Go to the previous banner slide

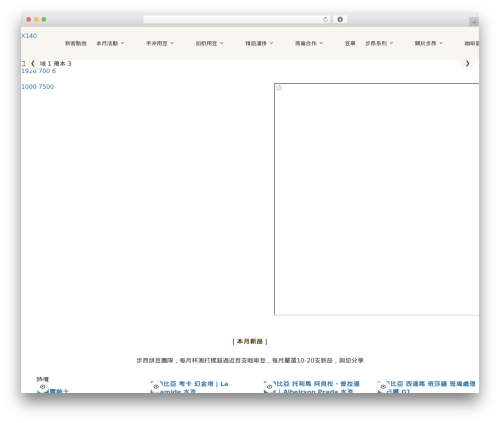[x=33, y=63]
